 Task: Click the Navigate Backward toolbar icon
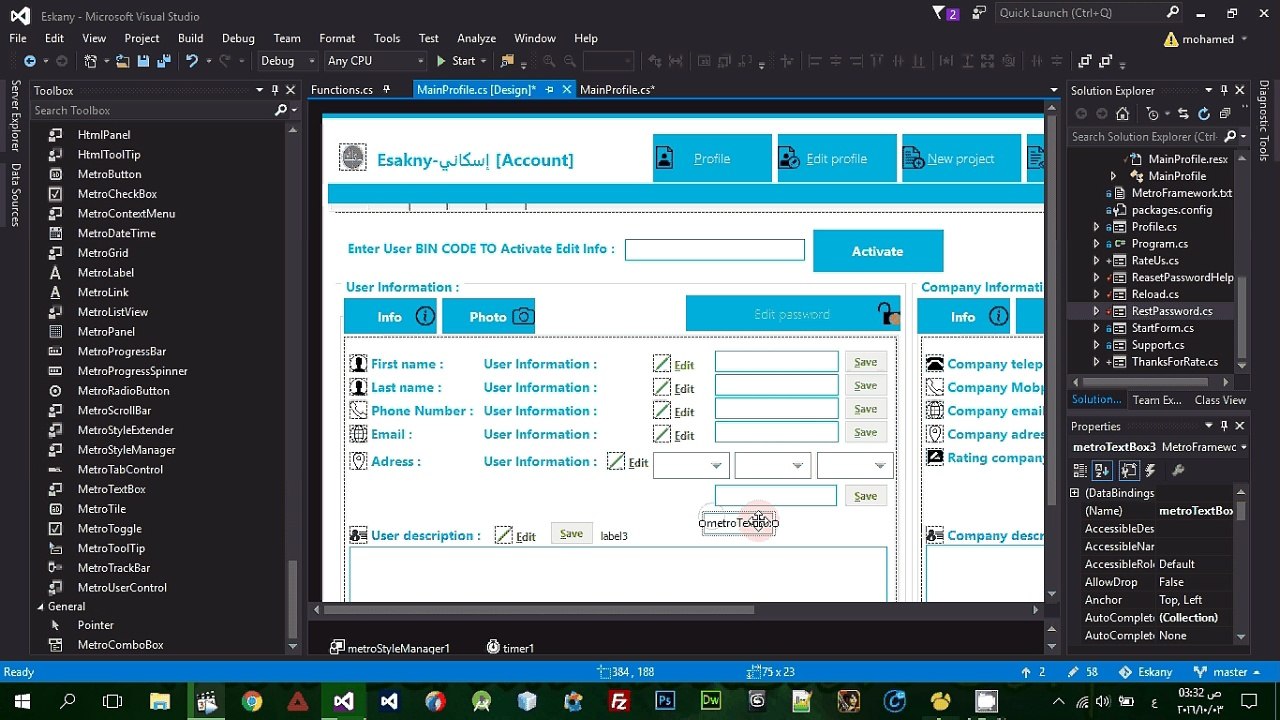pos(30,61)
